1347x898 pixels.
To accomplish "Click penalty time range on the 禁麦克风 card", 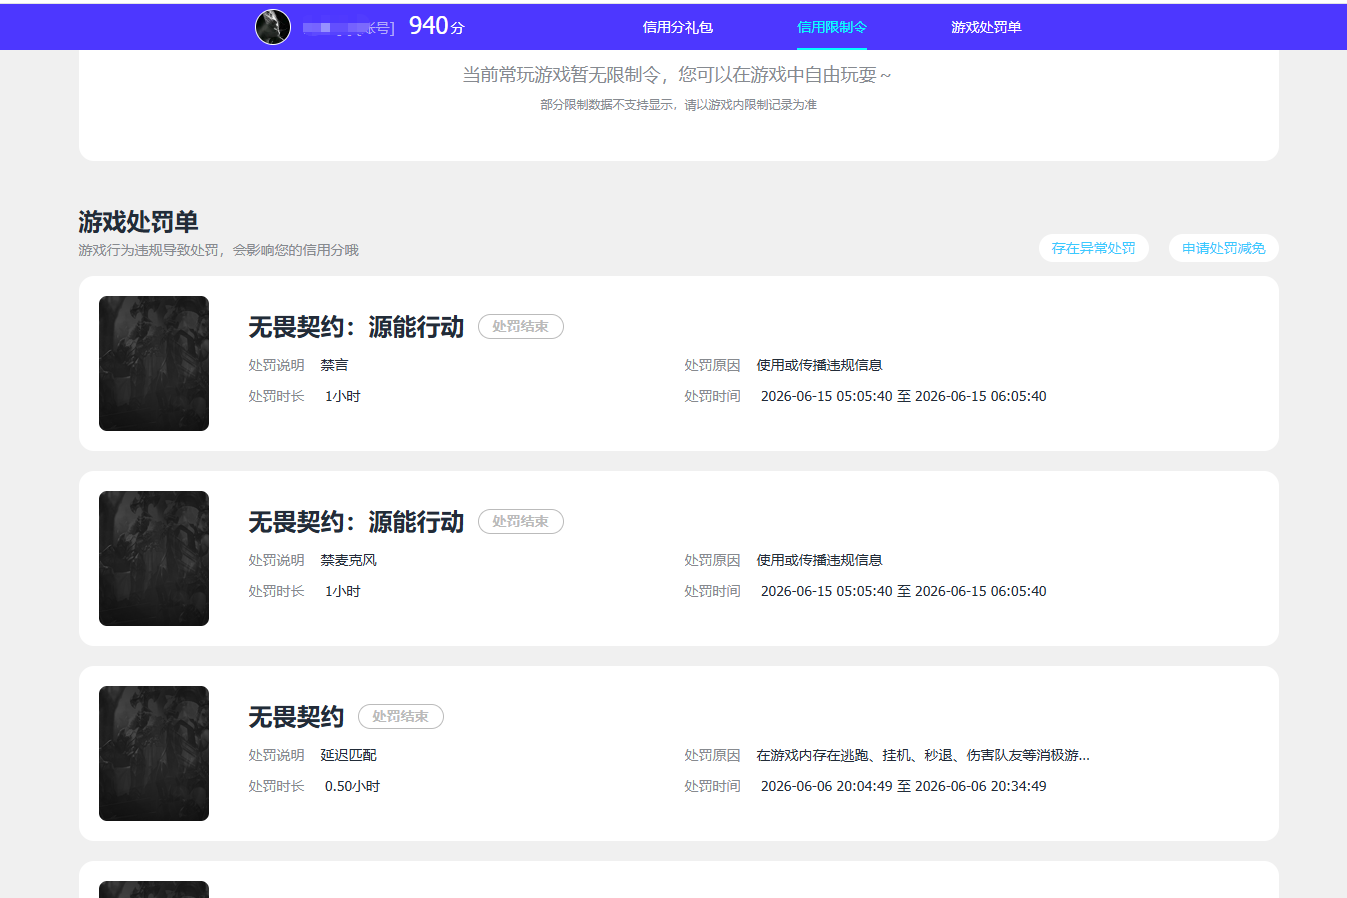I will tap(904, 591).
